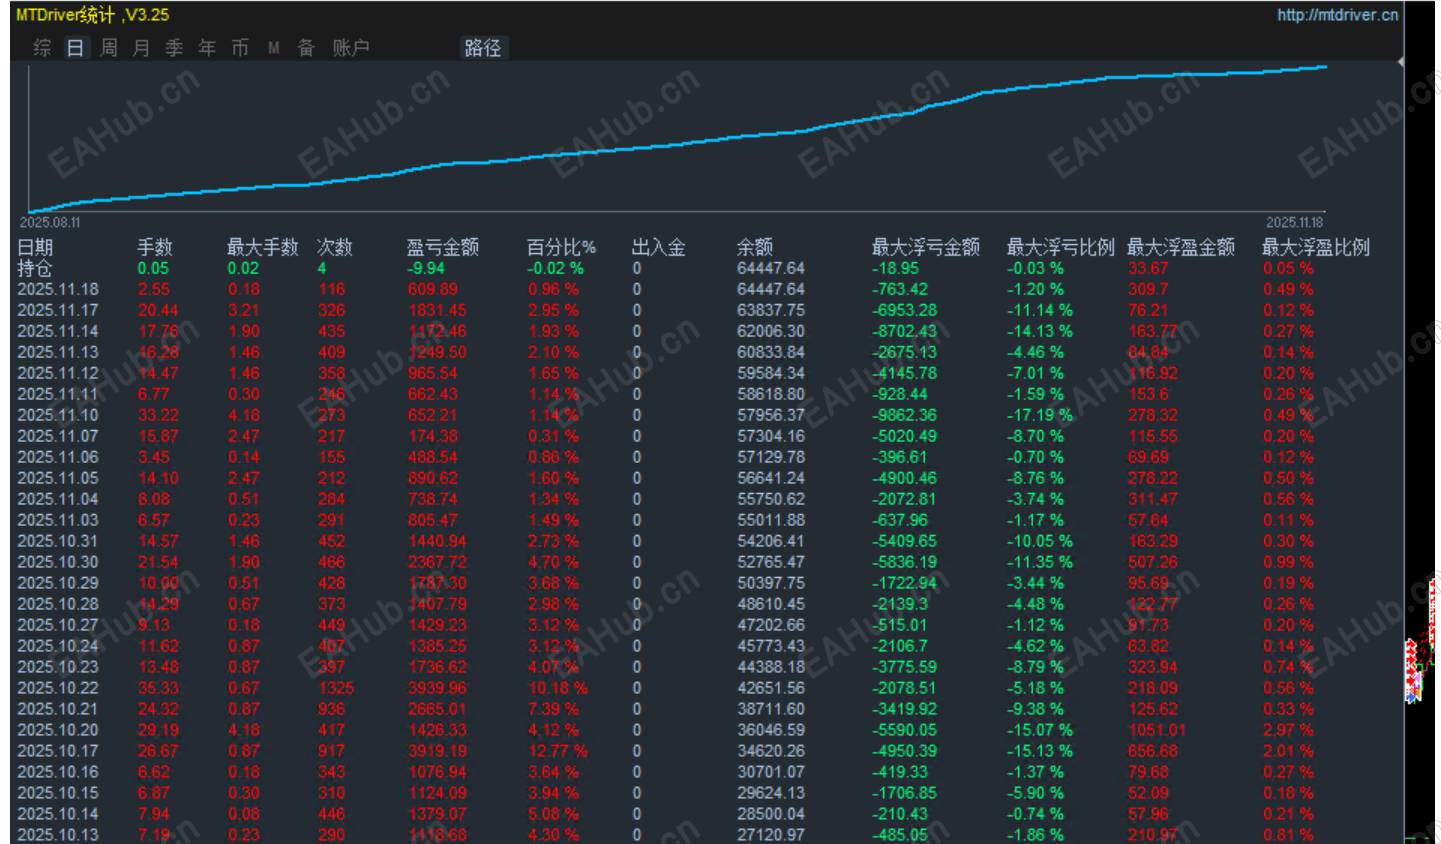Screen dimensions: 1441x844
Task: Click balance 38711.60 for 2025.10.21
Action: point(771,709)
